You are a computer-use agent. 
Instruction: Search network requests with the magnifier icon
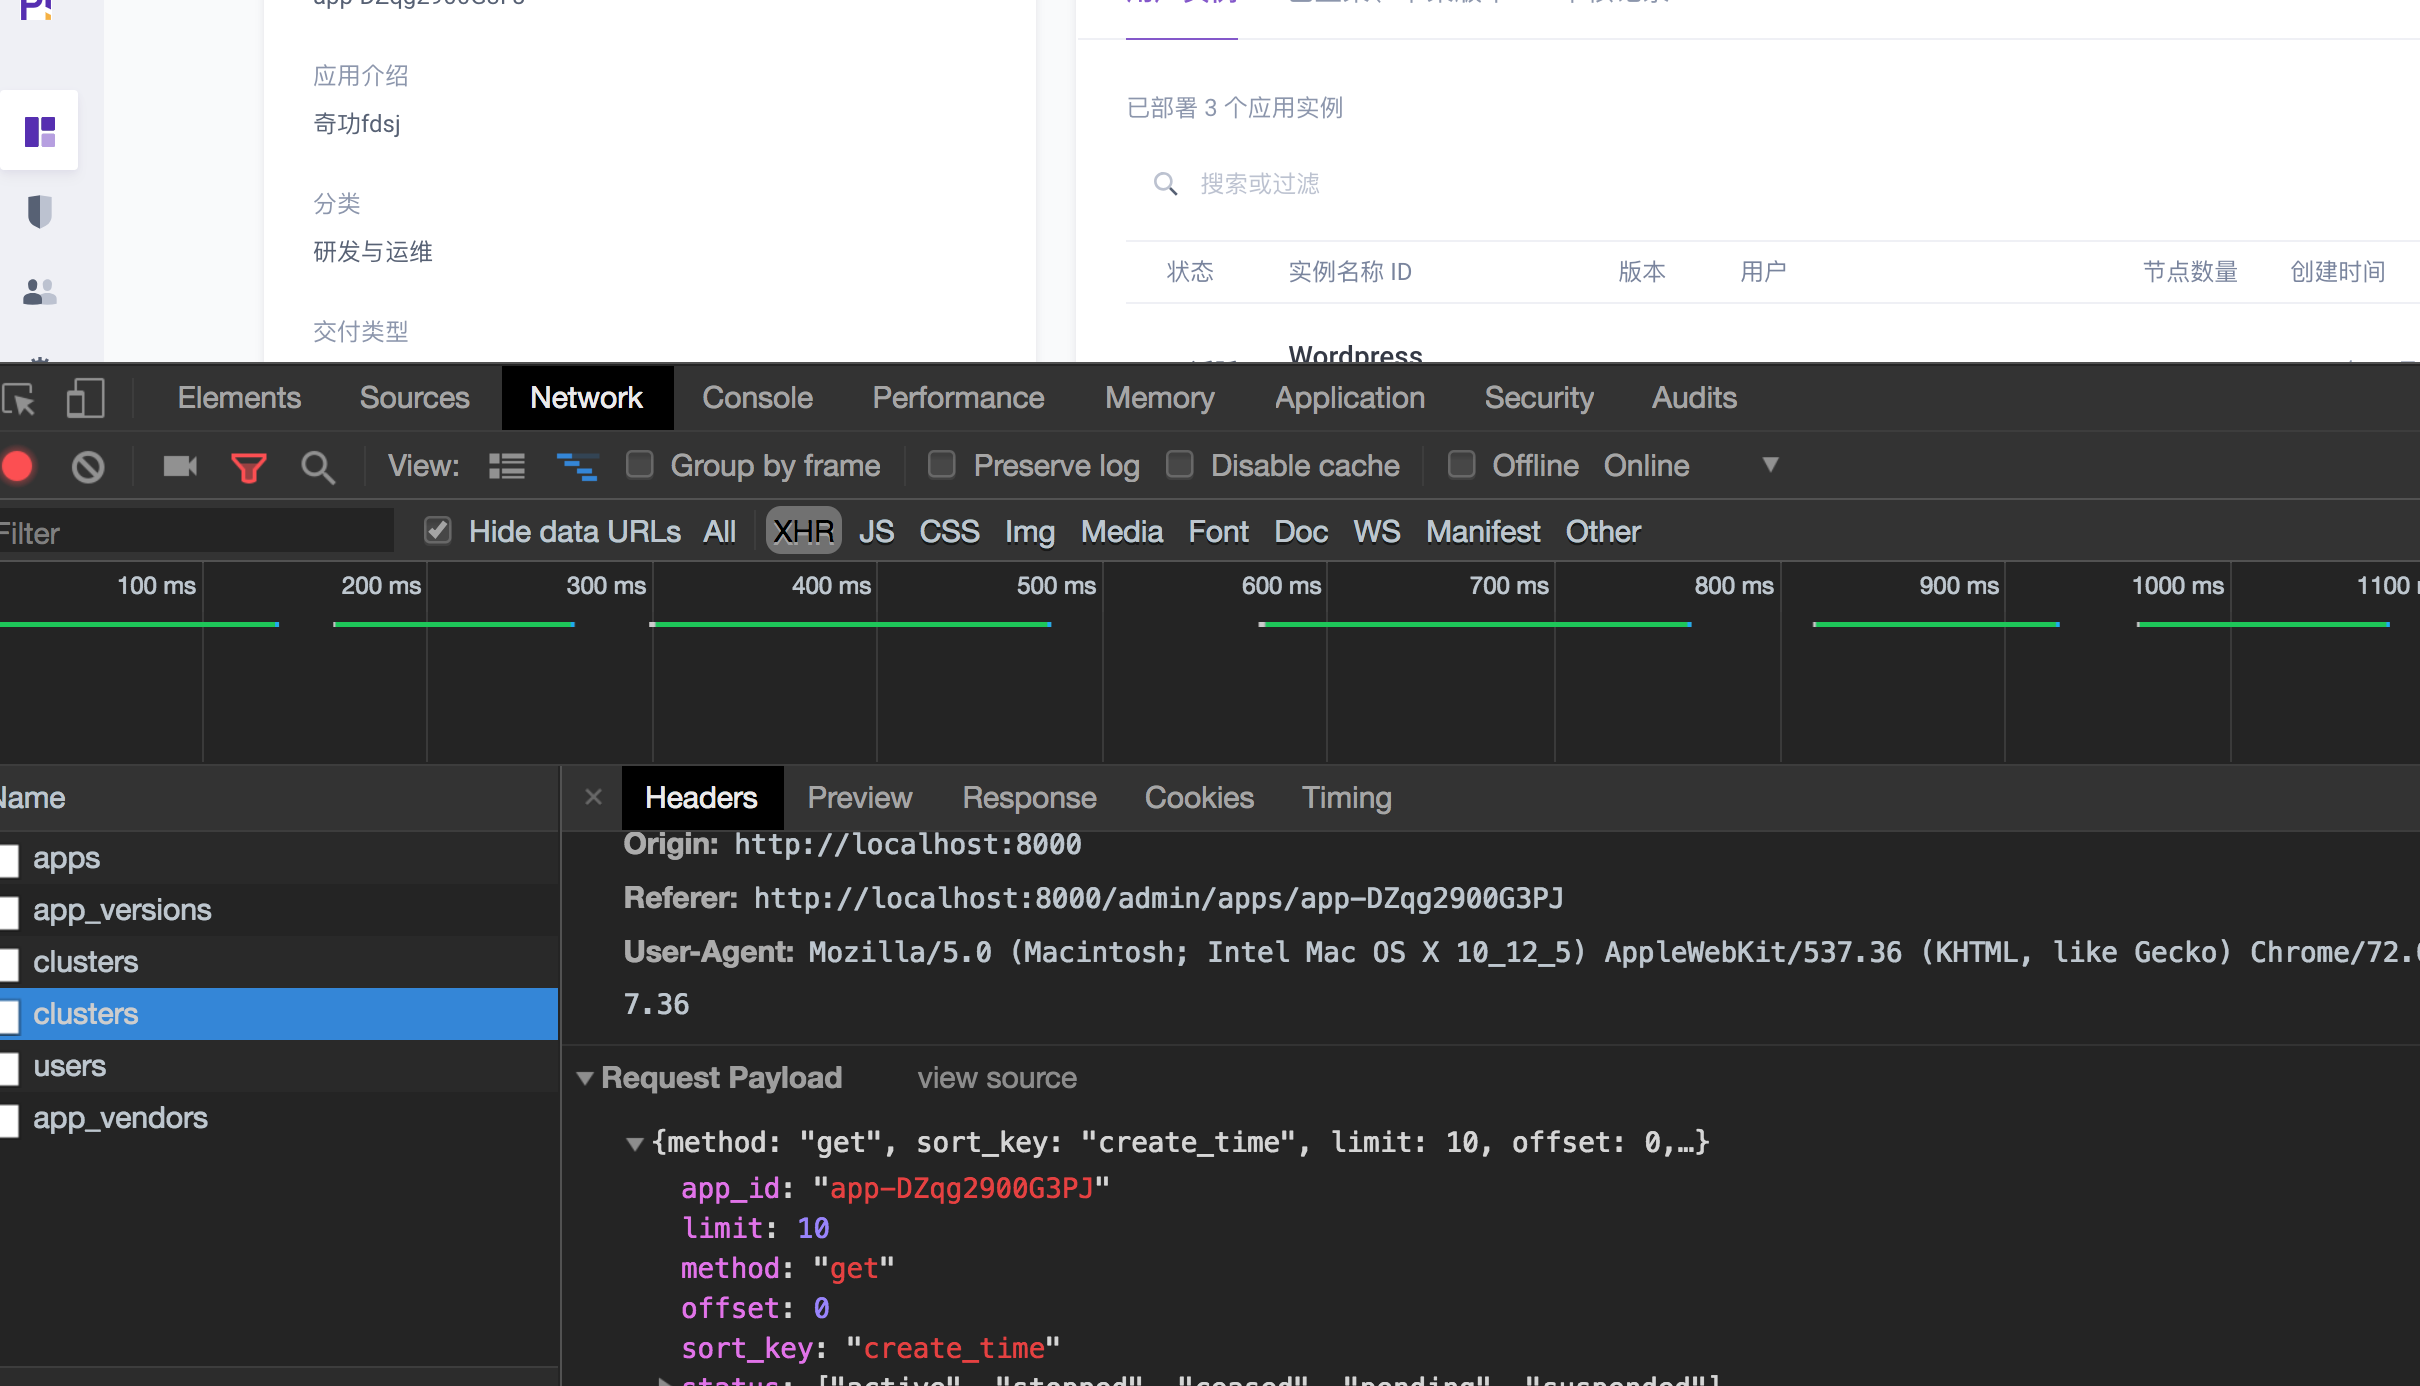click(317, 465)
